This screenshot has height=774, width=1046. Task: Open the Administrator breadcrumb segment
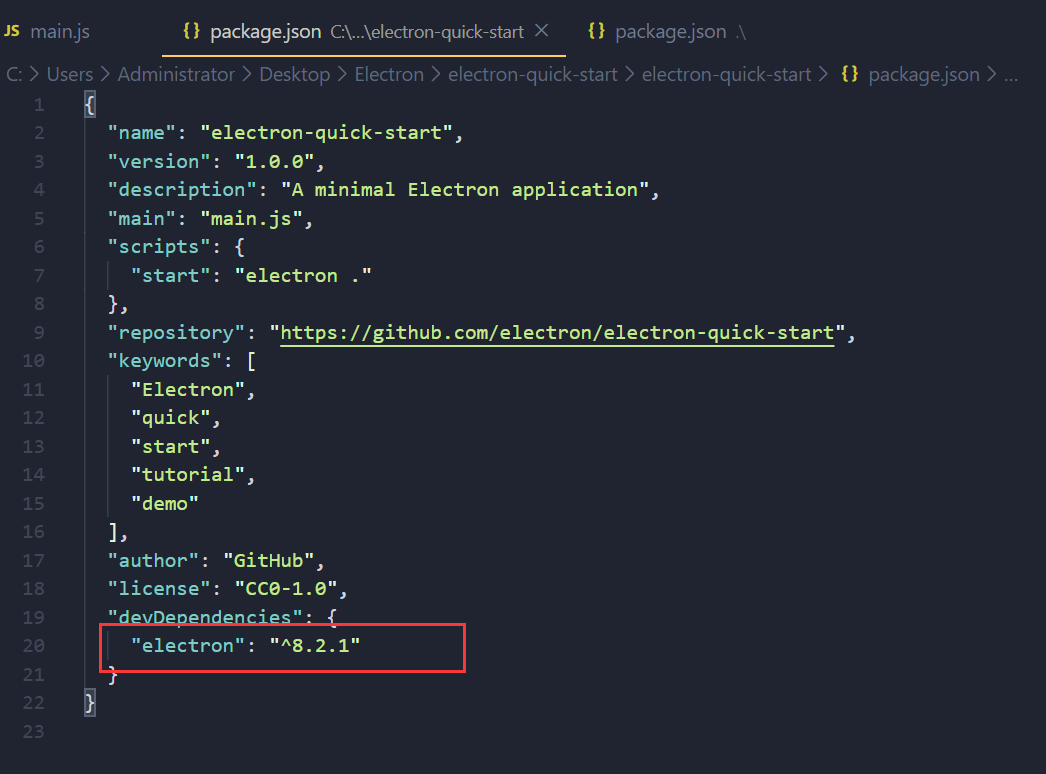tap(176, 74)
